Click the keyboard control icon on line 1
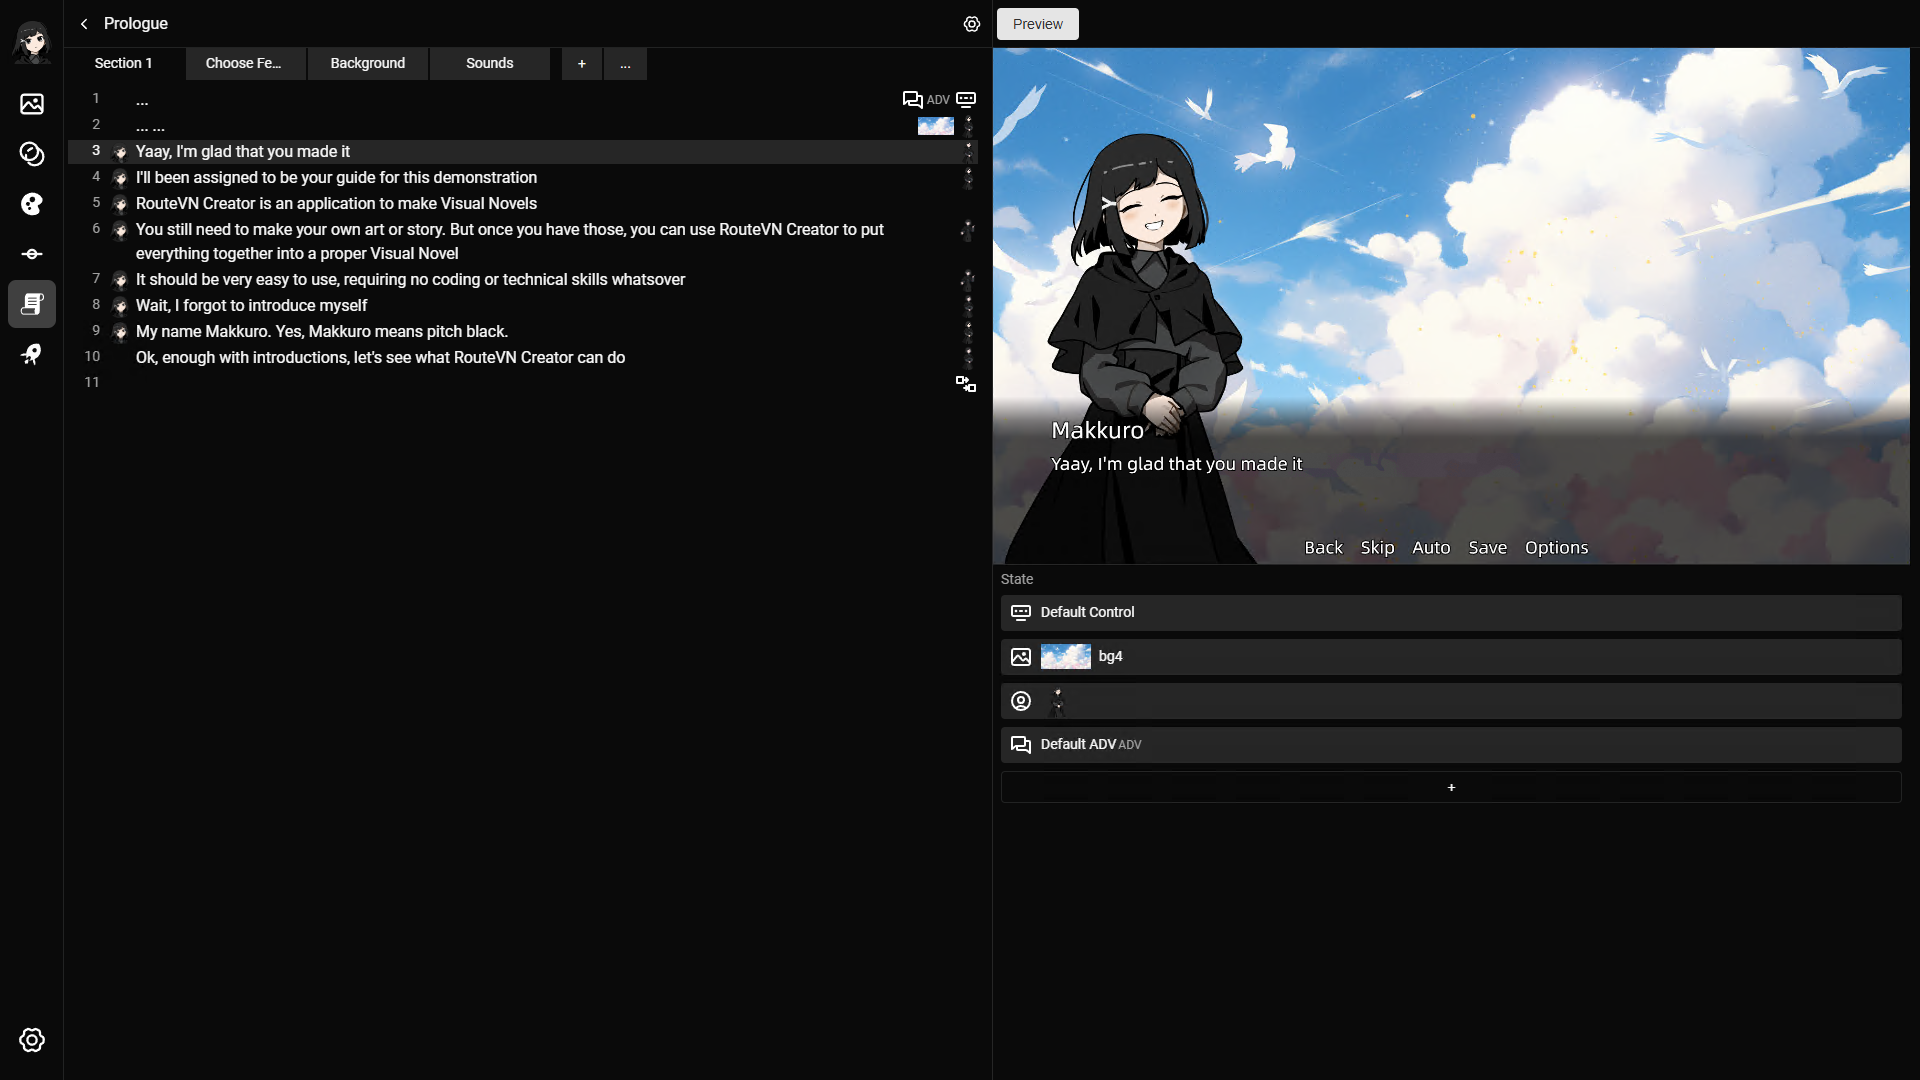The image size is (1920, 1080). pos(965,99)
